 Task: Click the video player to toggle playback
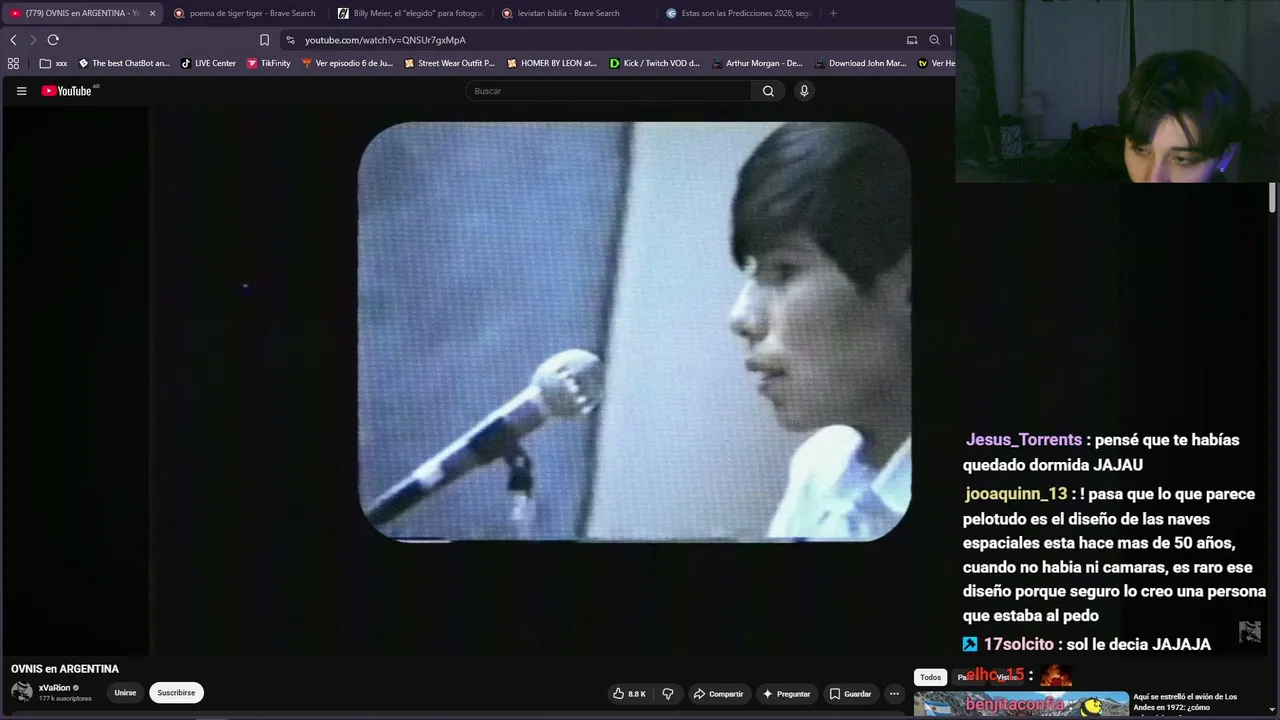634,332
